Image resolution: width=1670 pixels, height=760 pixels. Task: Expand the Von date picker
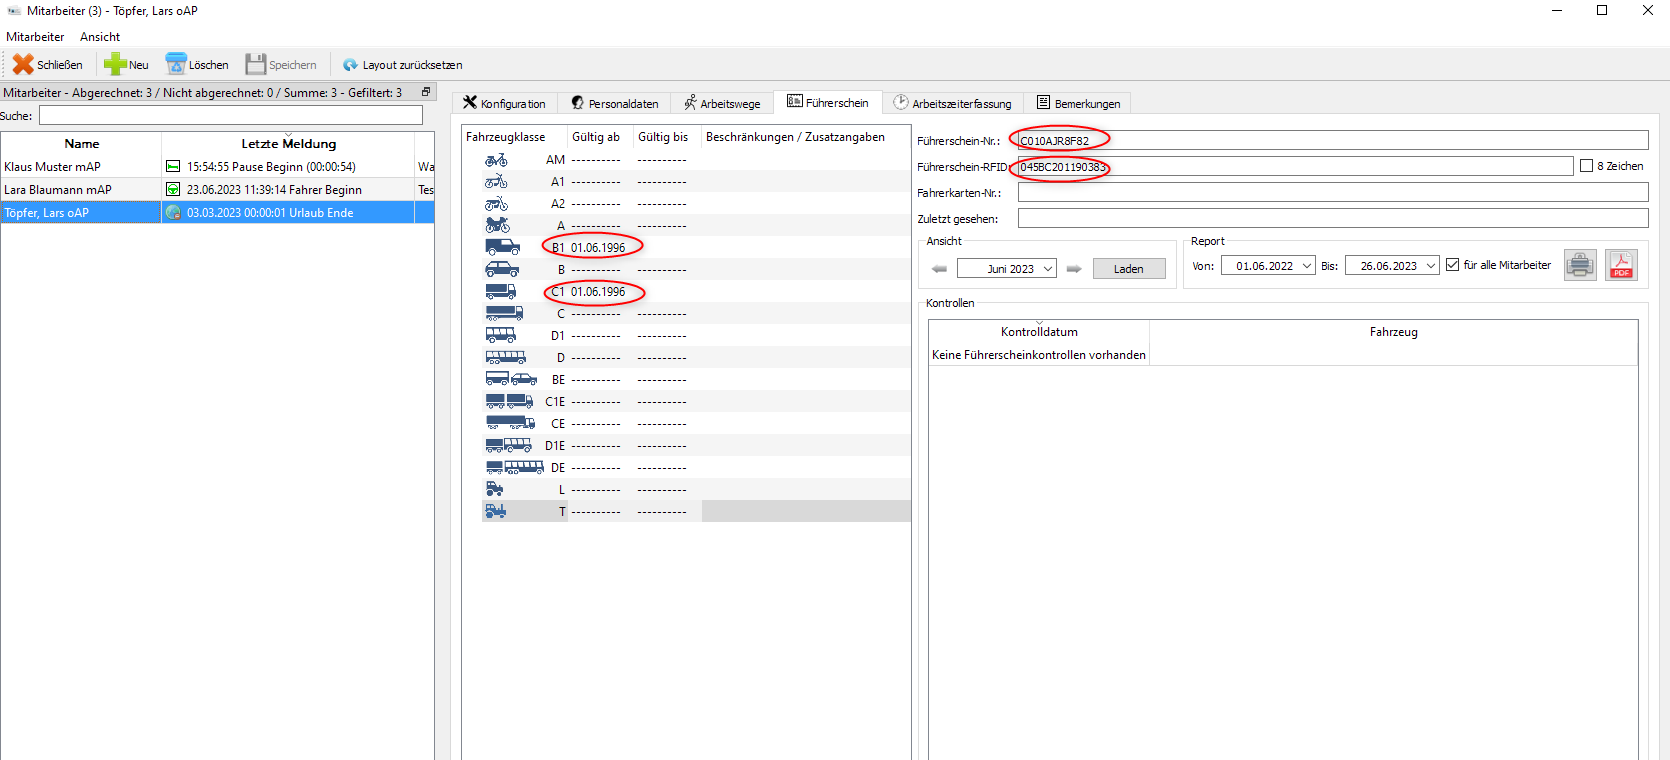tap(1306, 266)
